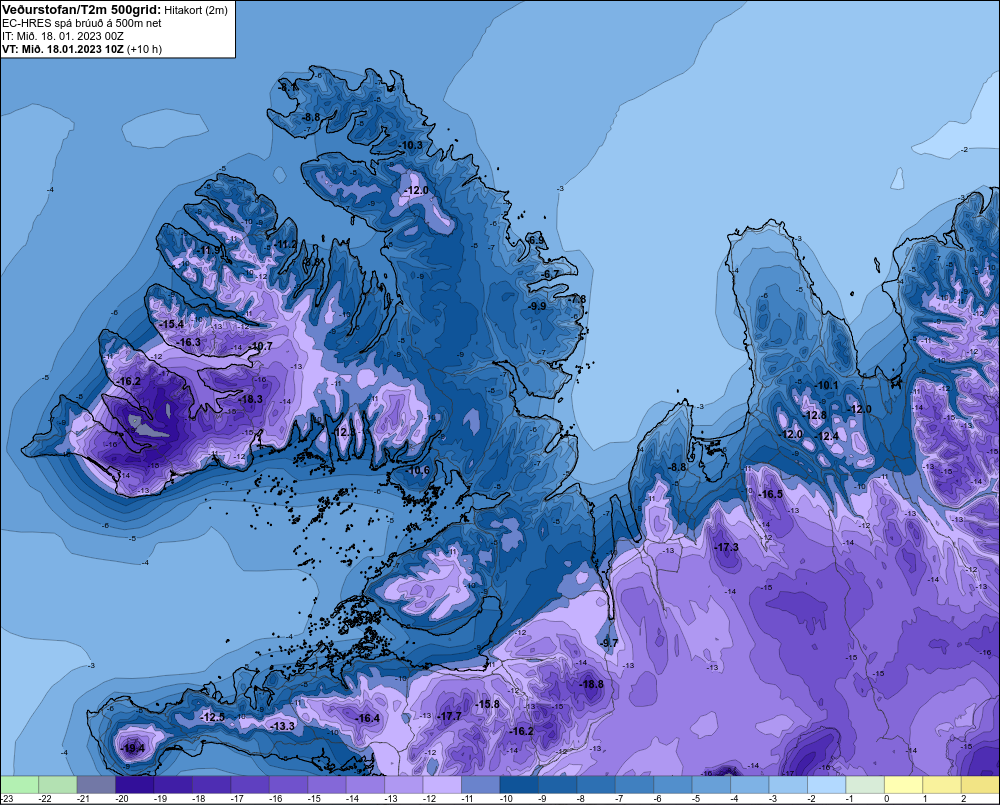Select the -12.8 temperature reading
The width and height of the screenshot is (1000, 805).
coord(814,415)
